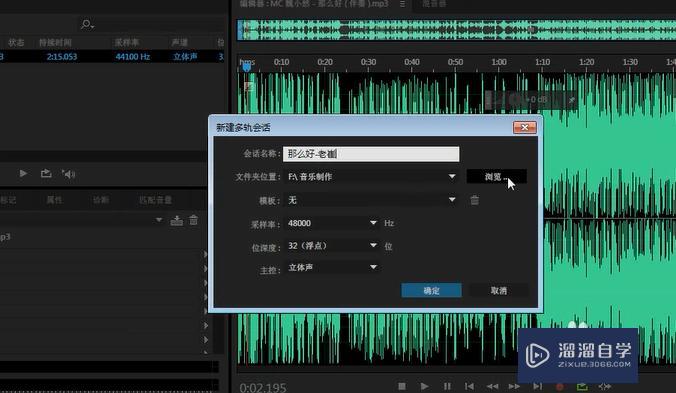Click the 1:00 mark on the time ruler

[x=499, y=62]
